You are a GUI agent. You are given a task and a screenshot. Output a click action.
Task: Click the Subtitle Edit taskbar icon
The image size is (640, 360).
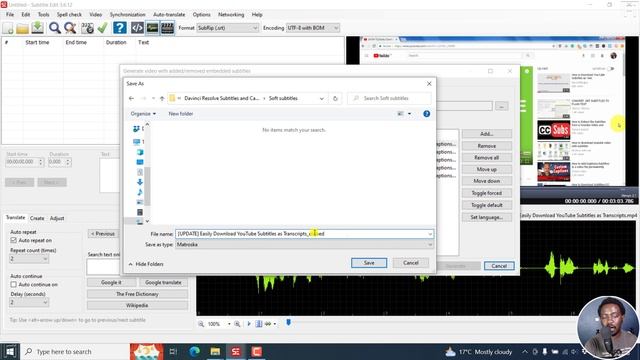[x=236, y=351]
